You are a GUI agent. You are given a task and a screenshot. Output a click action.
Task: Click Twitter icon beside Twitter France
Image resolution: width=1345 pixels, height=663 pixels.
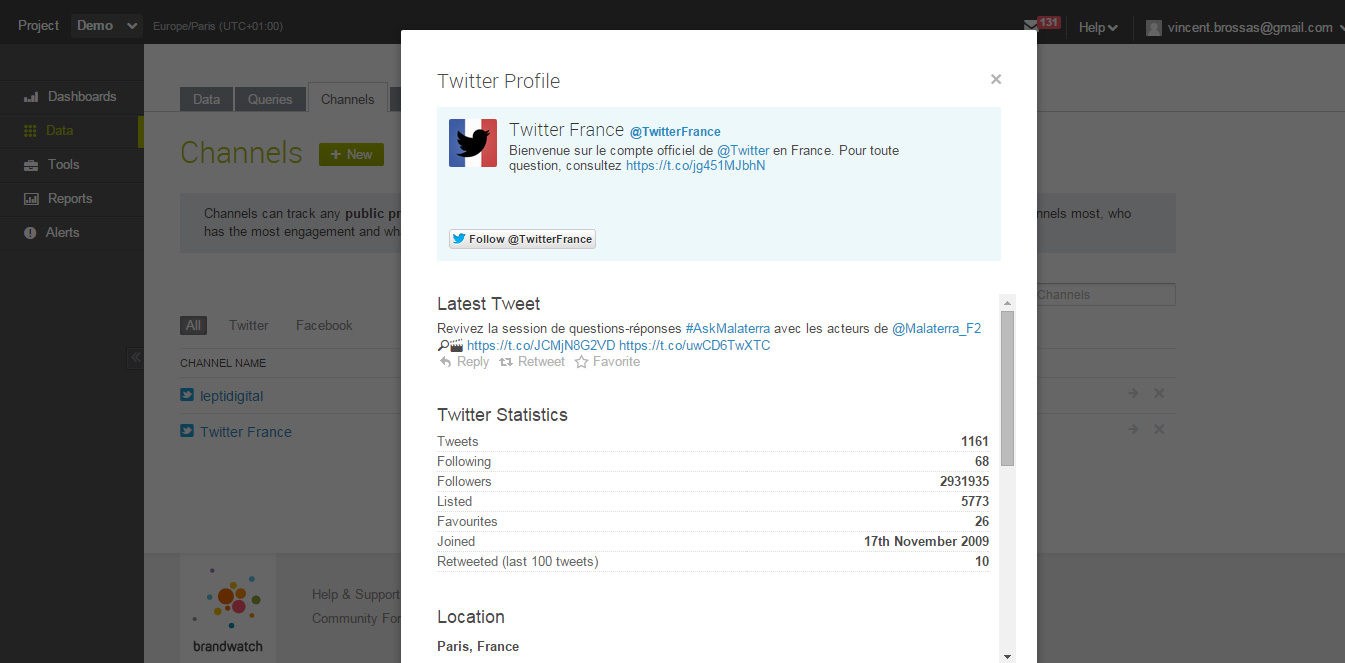point(186,431)
